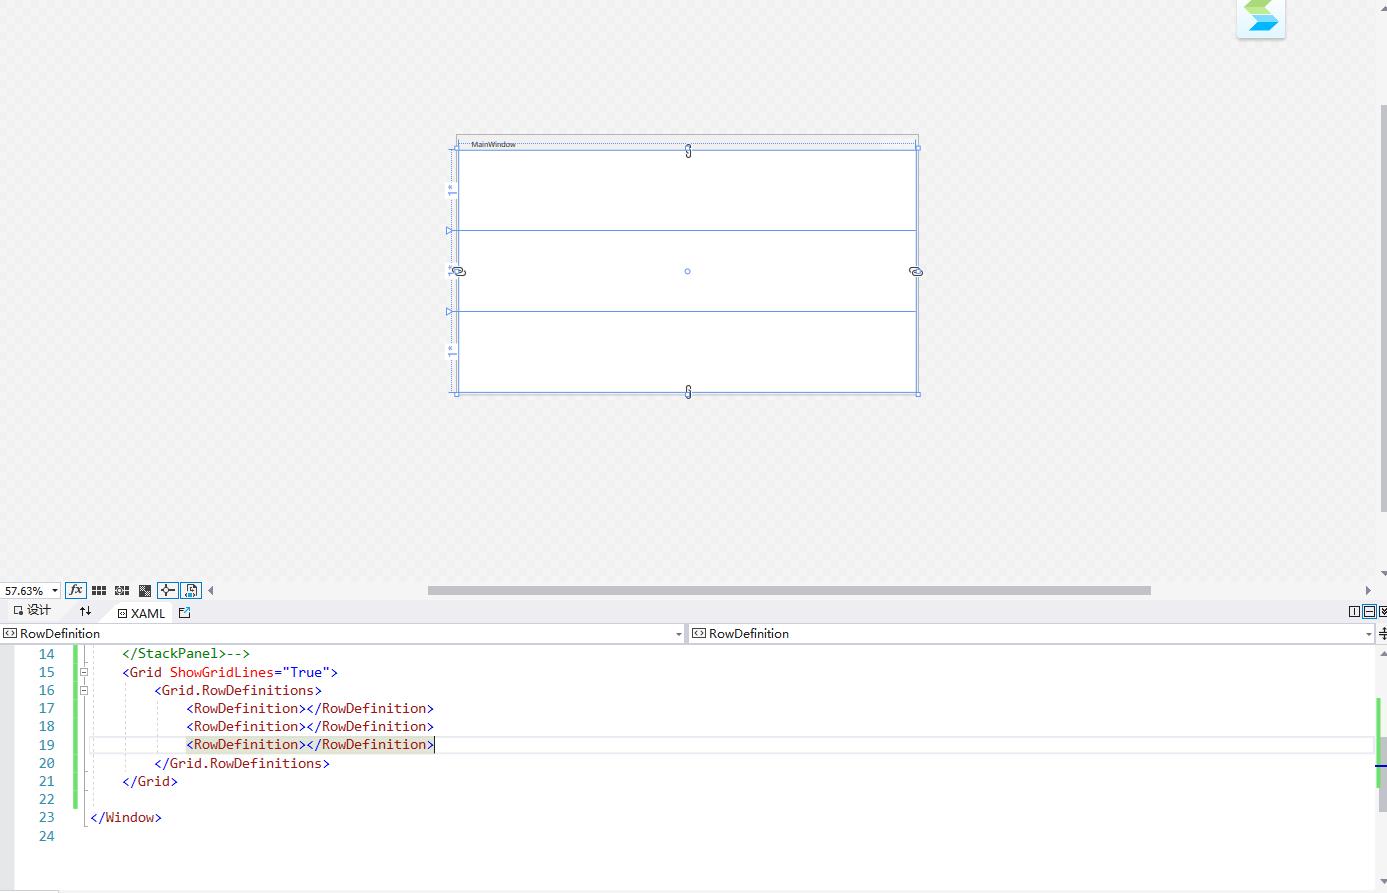The width and height of the screenshot is (1387, 893).
Task: Click the right margin chain link icon
Action: pos(916,271)
